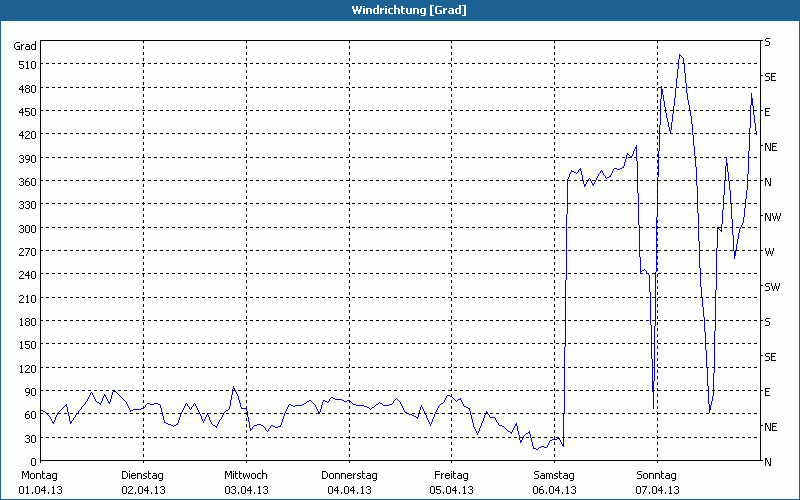Image resolution: width=800 pixels, height=500 pixels.
Task: Pick the date label 04.04.13
Action: point(349,490)
